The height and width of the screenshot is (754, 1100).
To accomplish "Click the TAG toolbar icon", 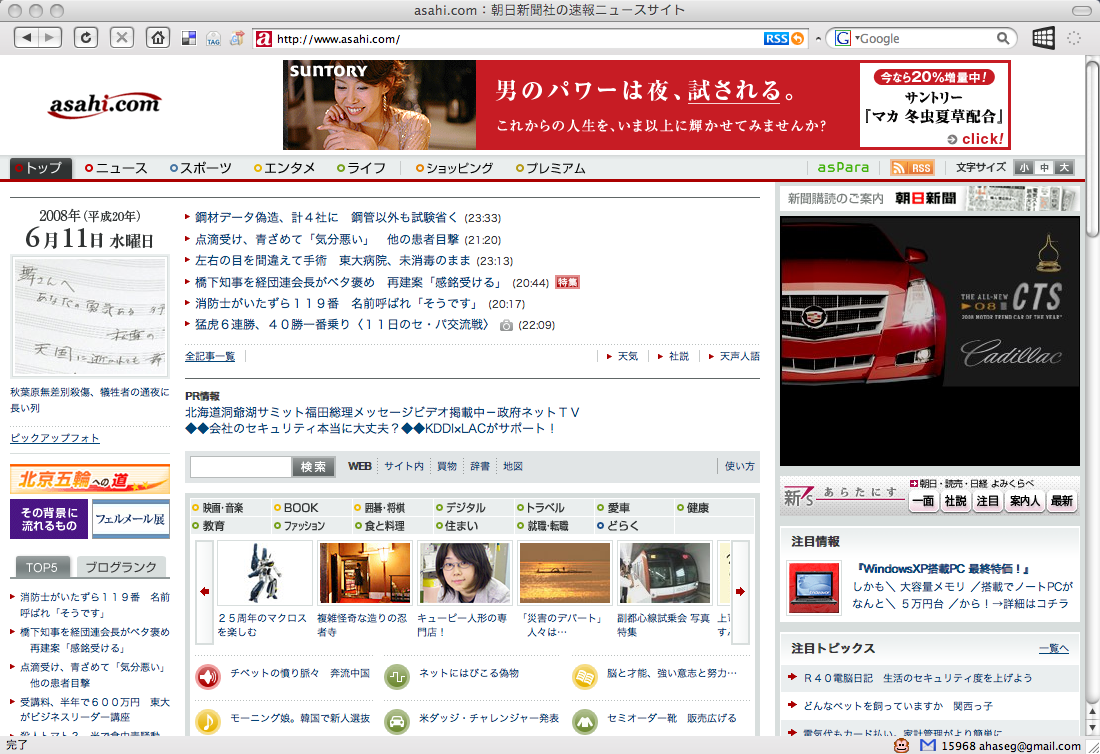I will (213, 39).
